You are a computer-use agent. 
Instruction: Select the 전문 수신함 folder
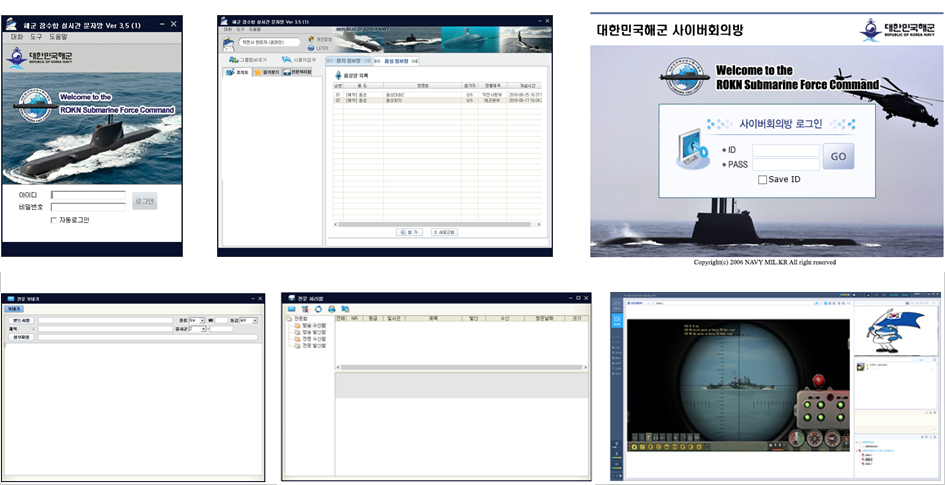click(x=310, y=339)
